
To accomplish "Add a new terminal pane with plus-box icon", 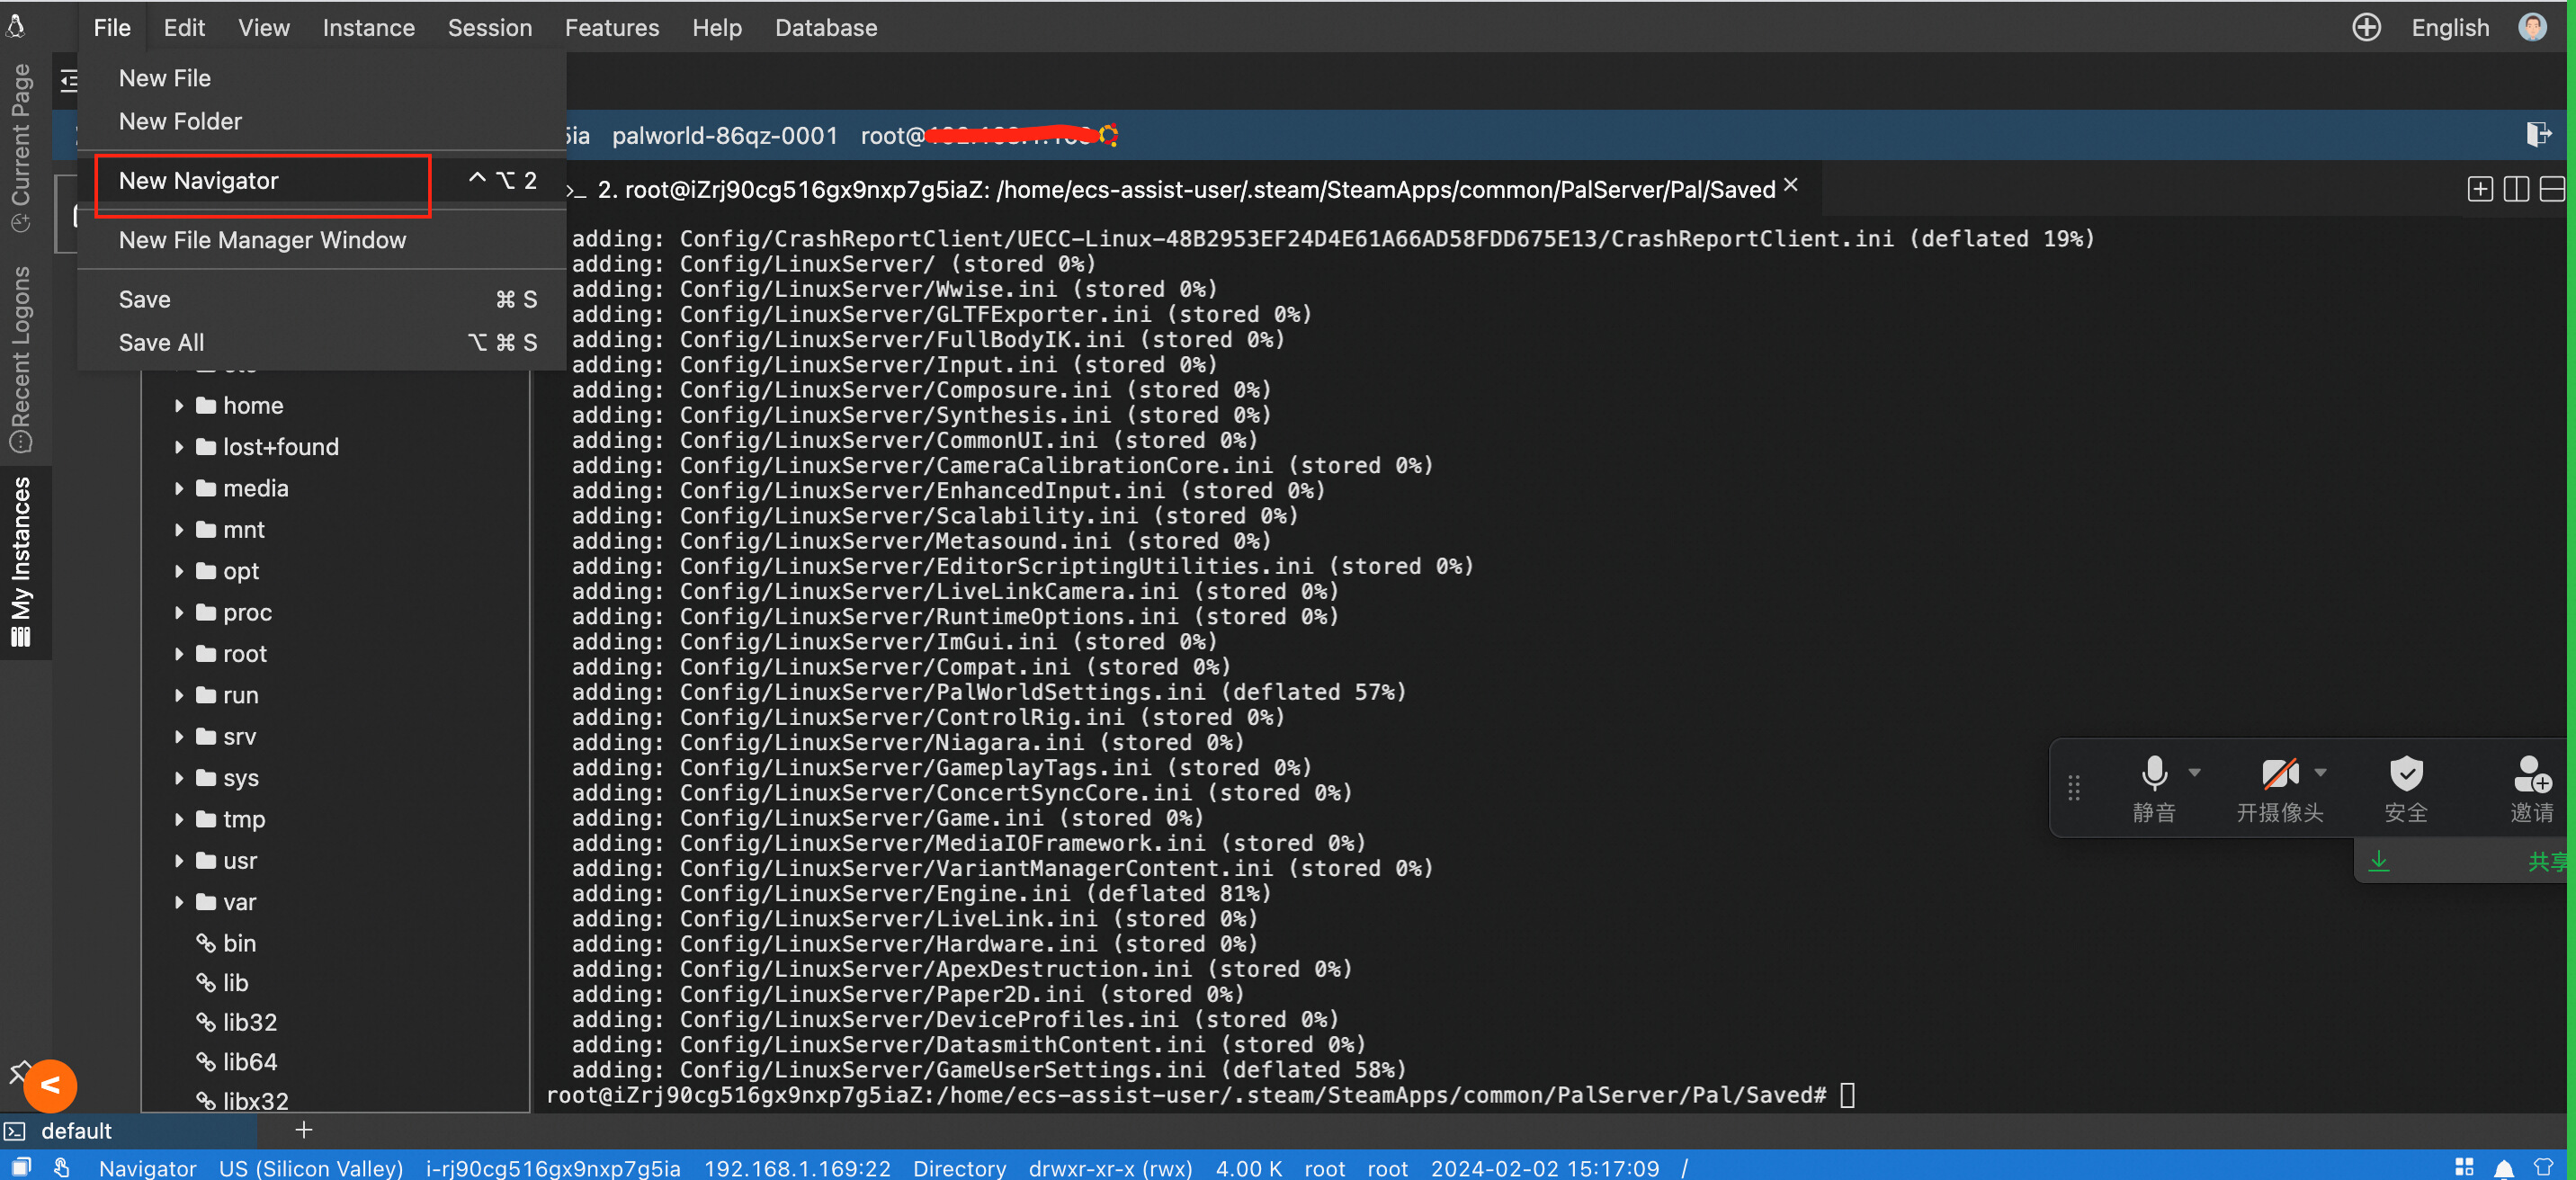I will coord(2479,188).
